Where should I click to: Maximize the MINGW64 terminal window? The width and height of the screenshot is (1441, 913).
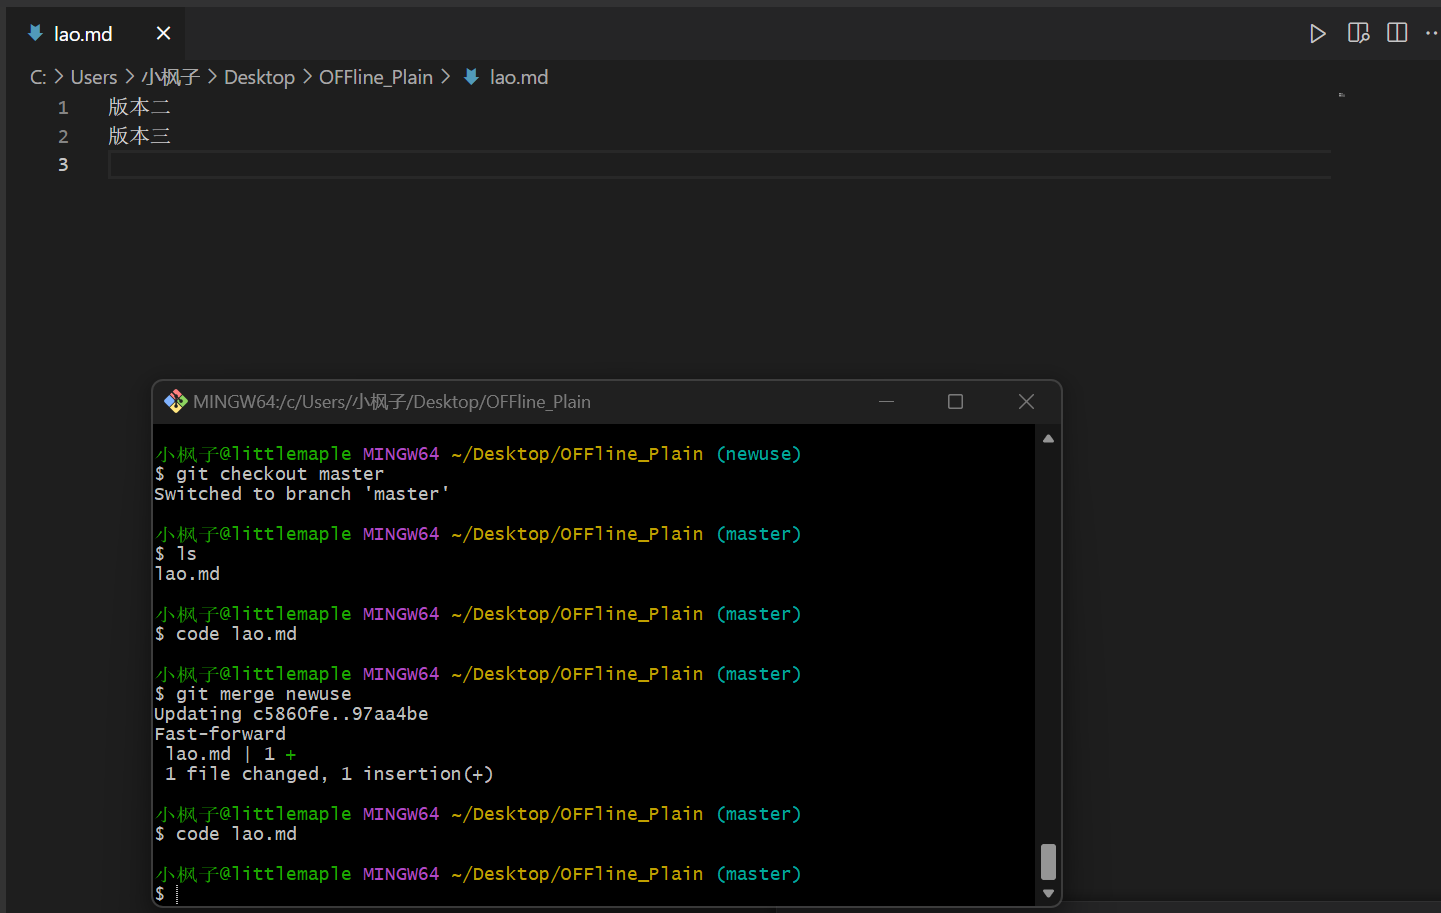click(x=955, y=402)
